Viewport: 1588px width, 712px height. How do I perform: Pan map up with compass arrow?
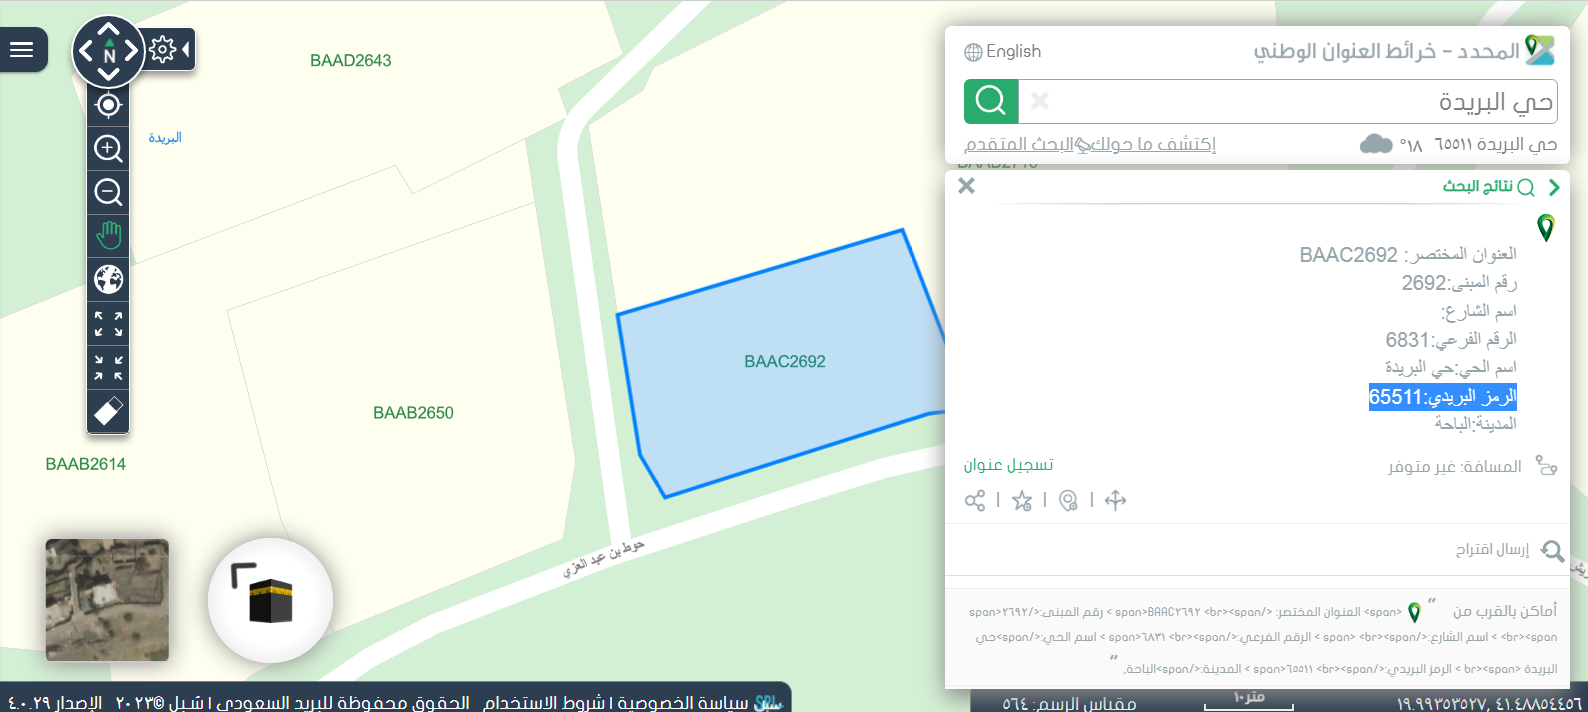pyautogui.click(x=108, y=29)
